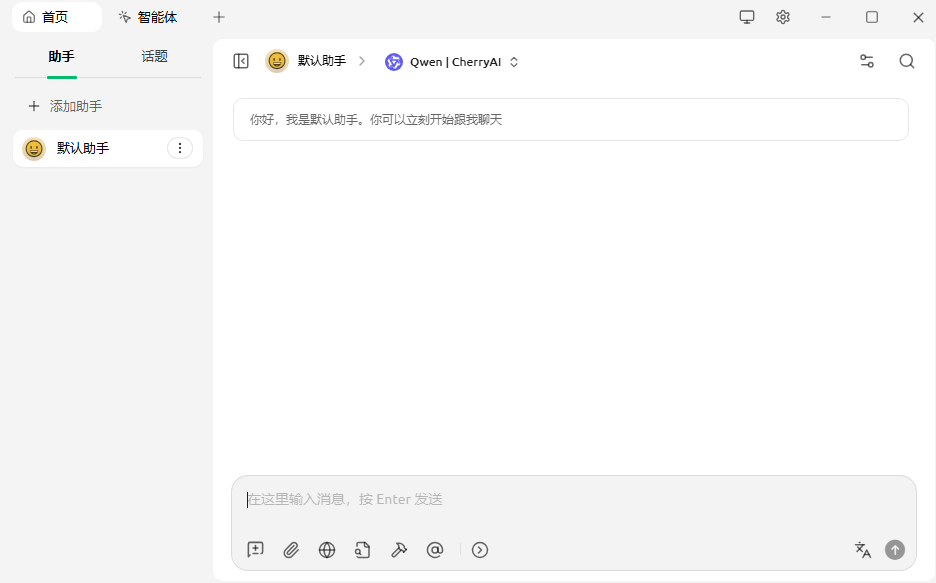The height and width of the screenshot is (583, 936).
Task: Click the Qwen model logo icon
Action: (394, 61)
